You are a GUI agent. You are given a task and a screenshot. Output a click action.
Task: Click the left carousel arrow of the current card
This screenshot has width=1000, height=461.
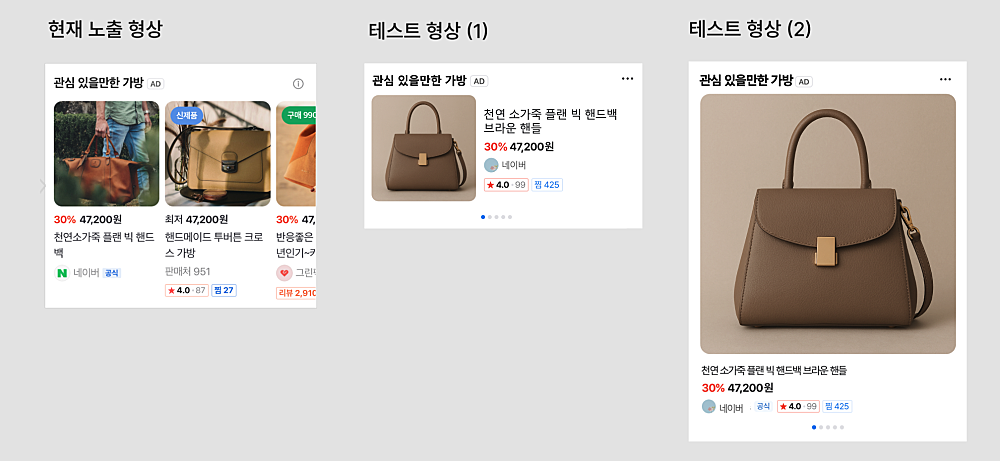[x=42, y=185]
